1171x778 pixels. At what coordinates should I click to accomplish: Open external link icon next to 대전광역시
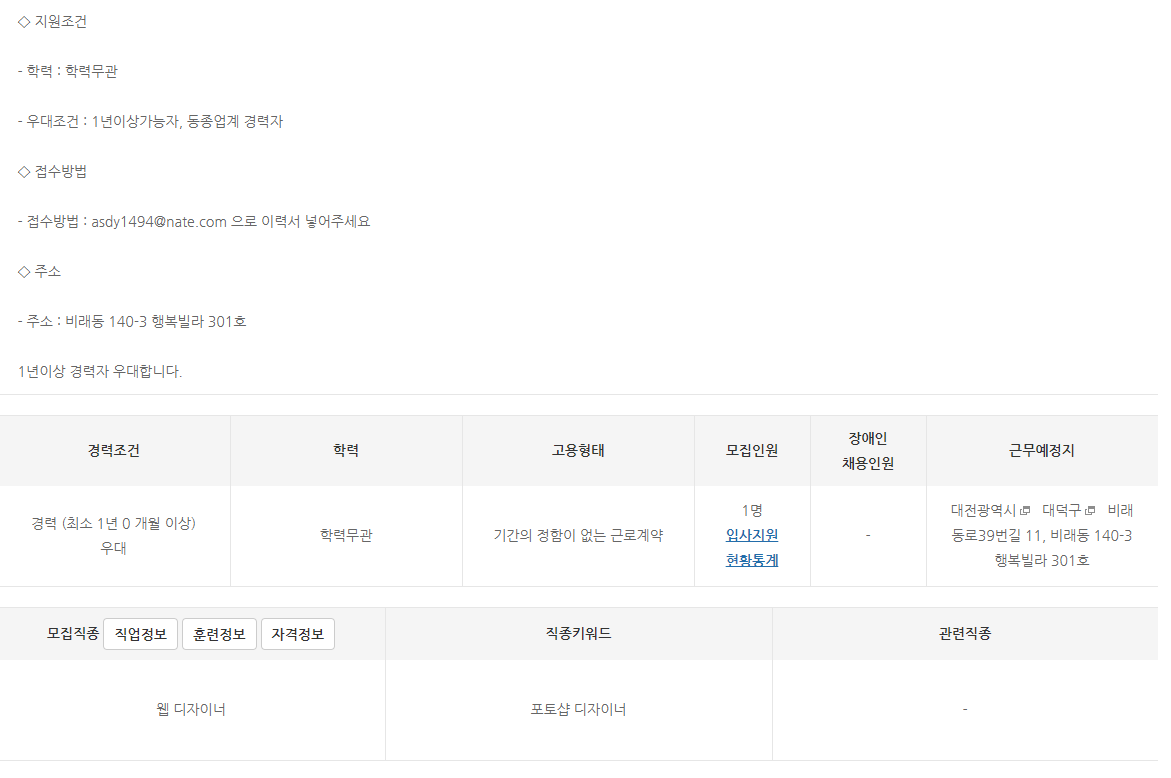1025,511
